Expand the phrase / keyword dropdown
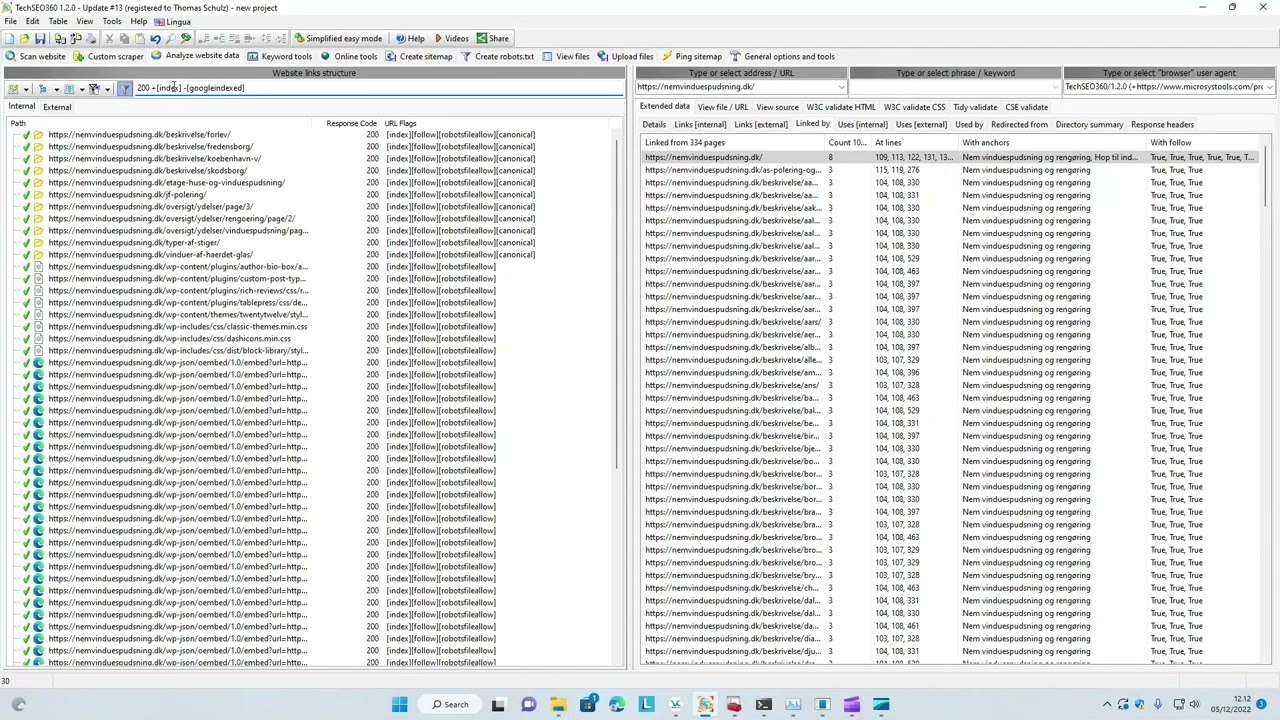1280x720 pixels. point(1054,87)
